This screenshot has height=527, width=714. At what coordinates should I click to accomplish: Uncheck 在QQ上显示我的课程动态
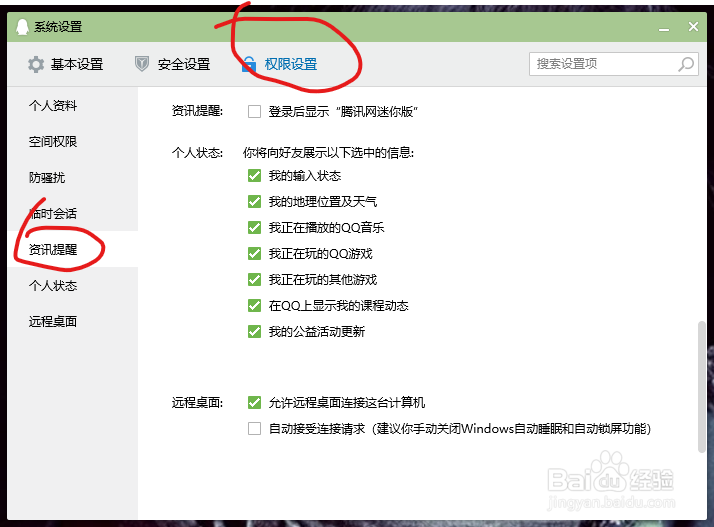point(255,306)
